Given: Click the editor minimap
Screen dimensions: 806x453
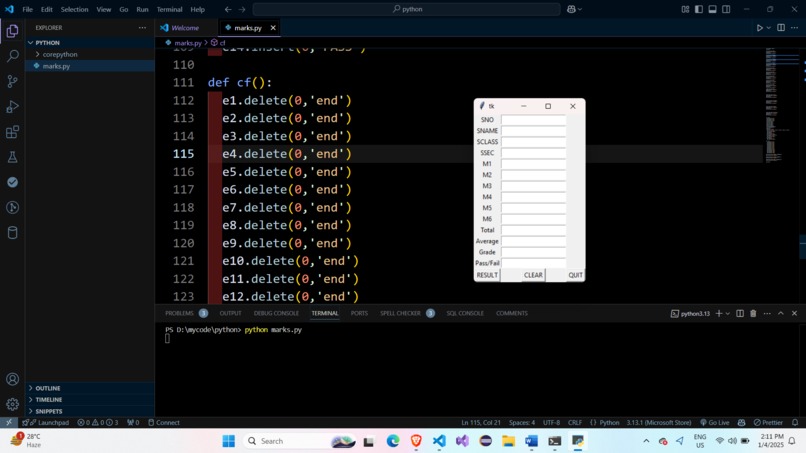Looking at the screenshot, I should pos(780,105).
